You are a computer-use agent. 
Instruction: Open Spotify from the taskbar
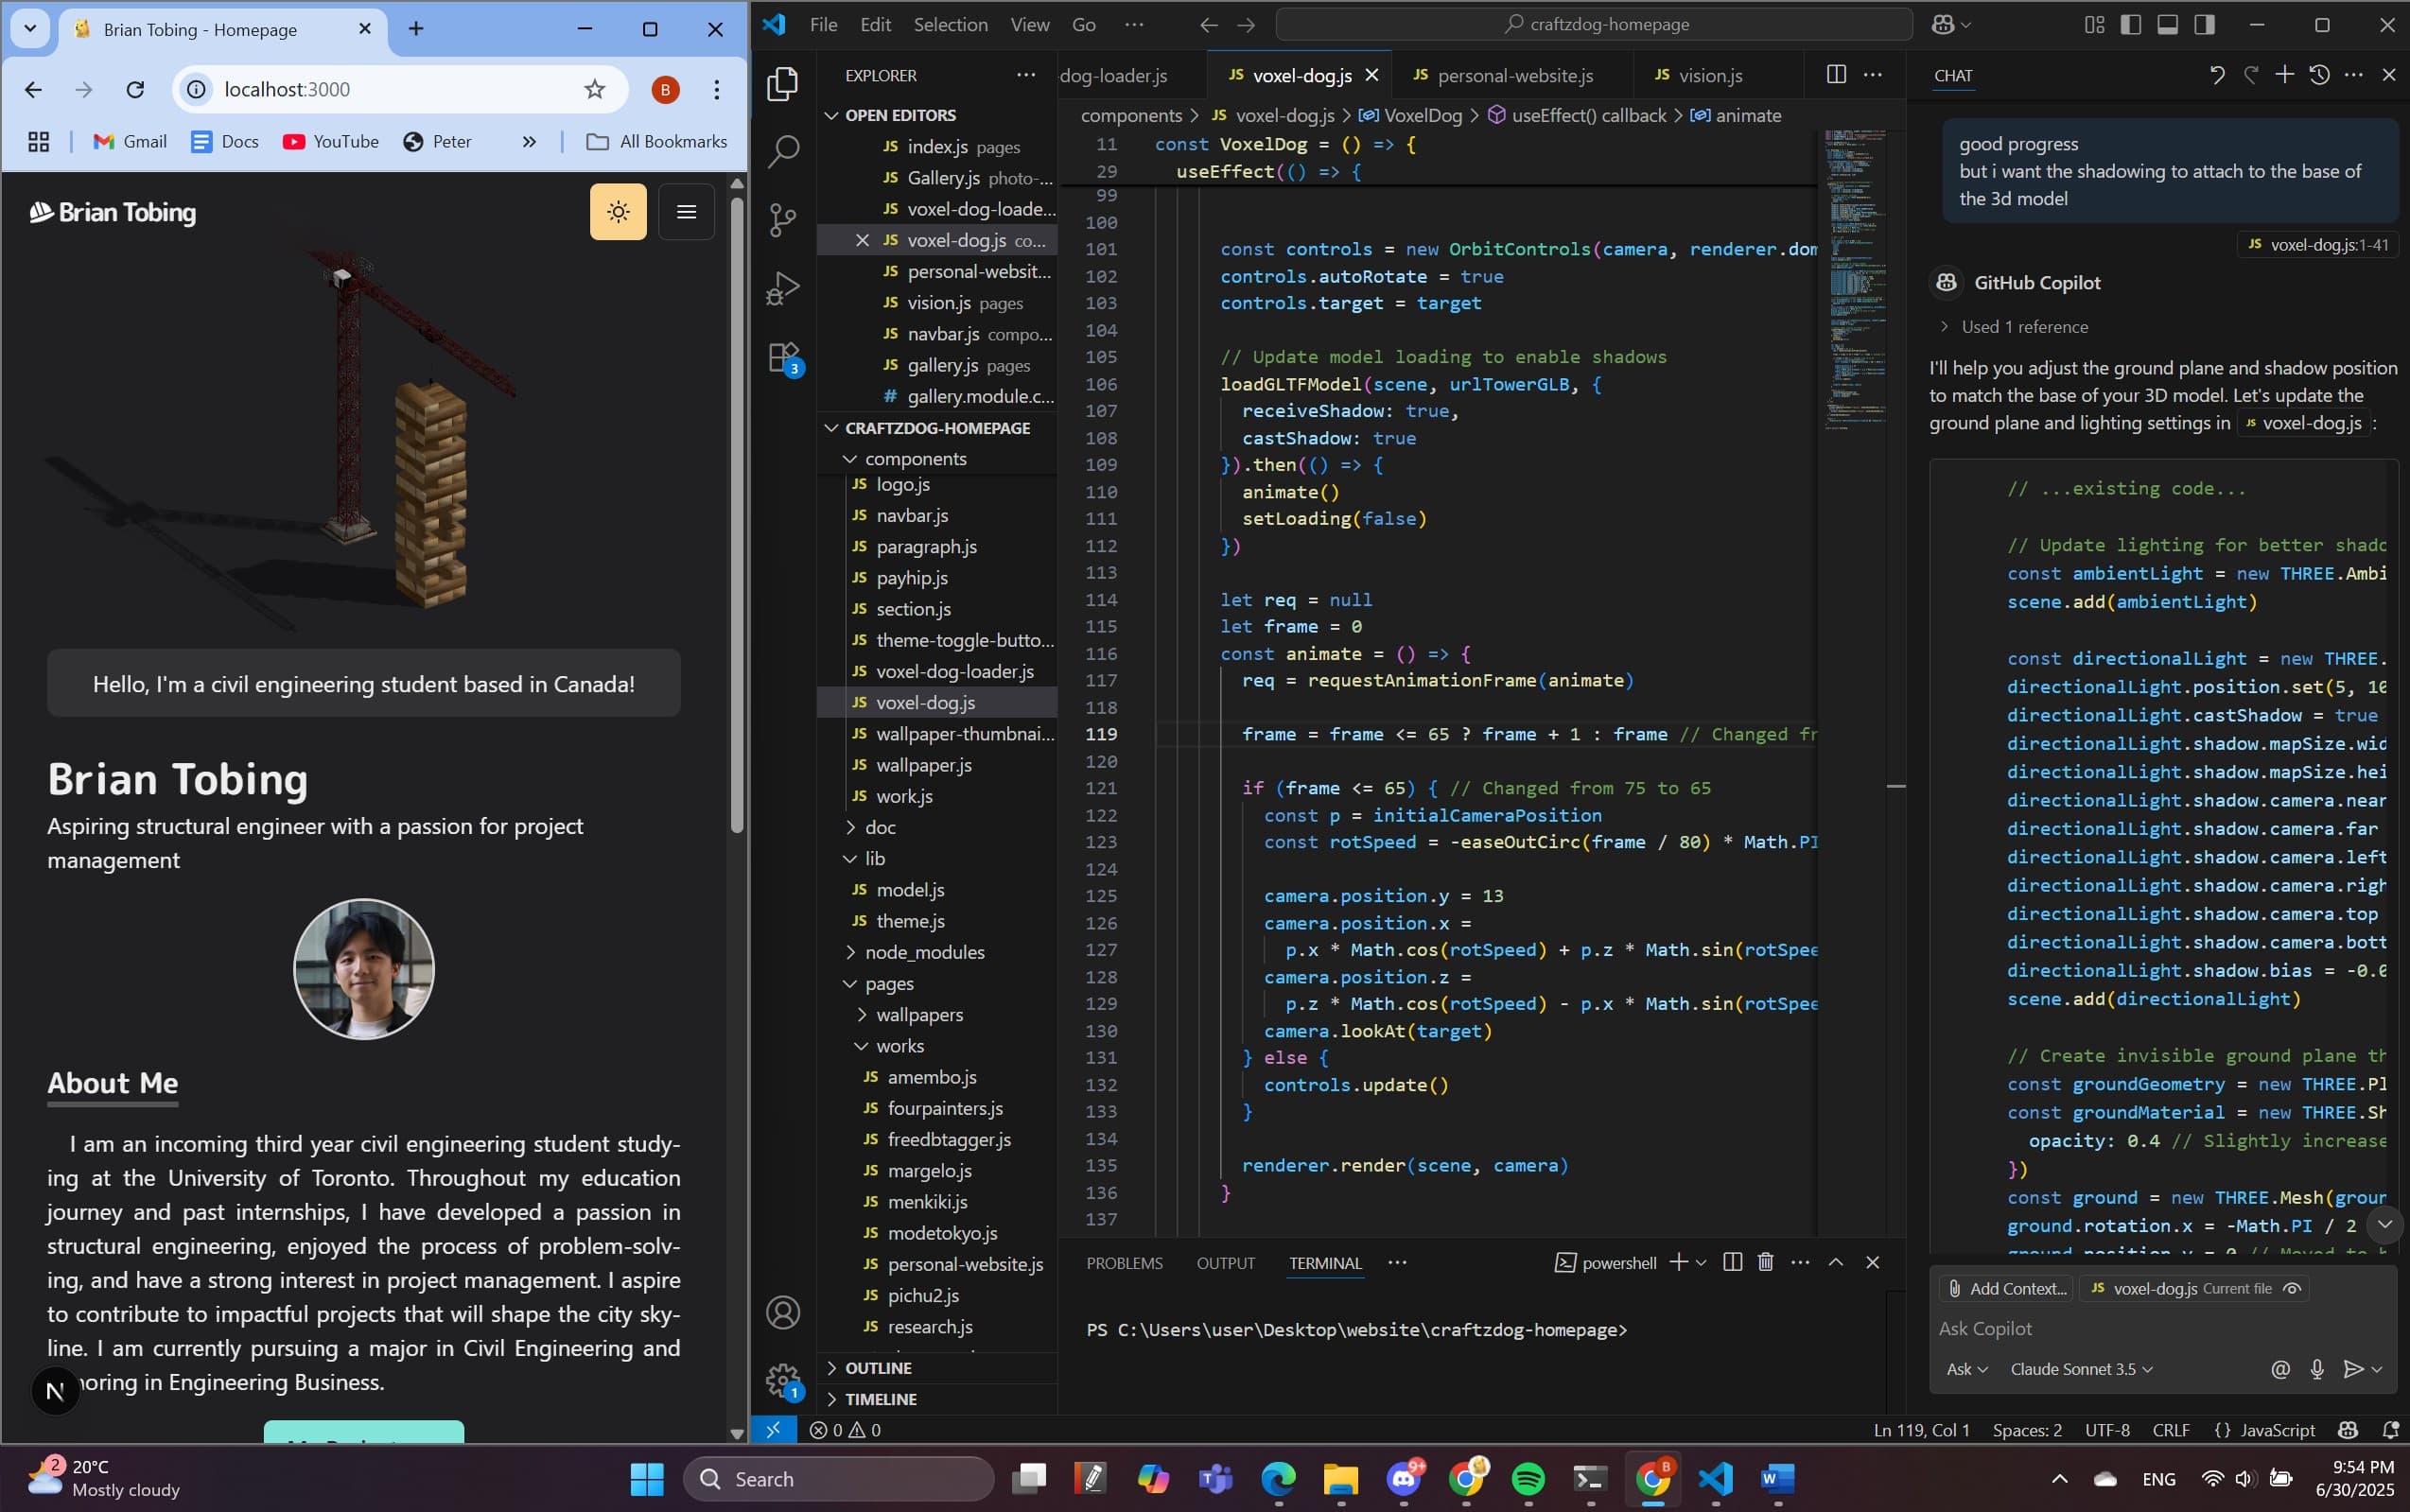tap(1528, 1478)
